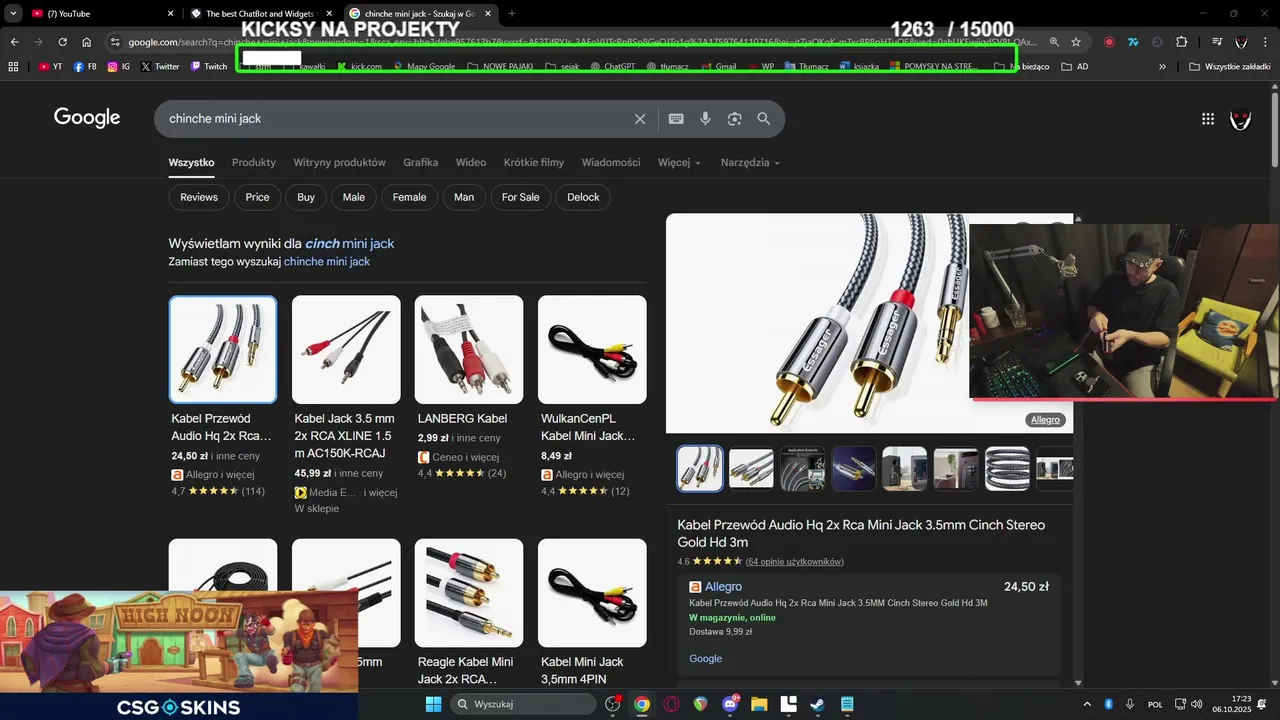The height and width of the screenshot is (720, 1280).
Task: Open the Chrome extensions puzzle icon
Action: (1181, 42)
